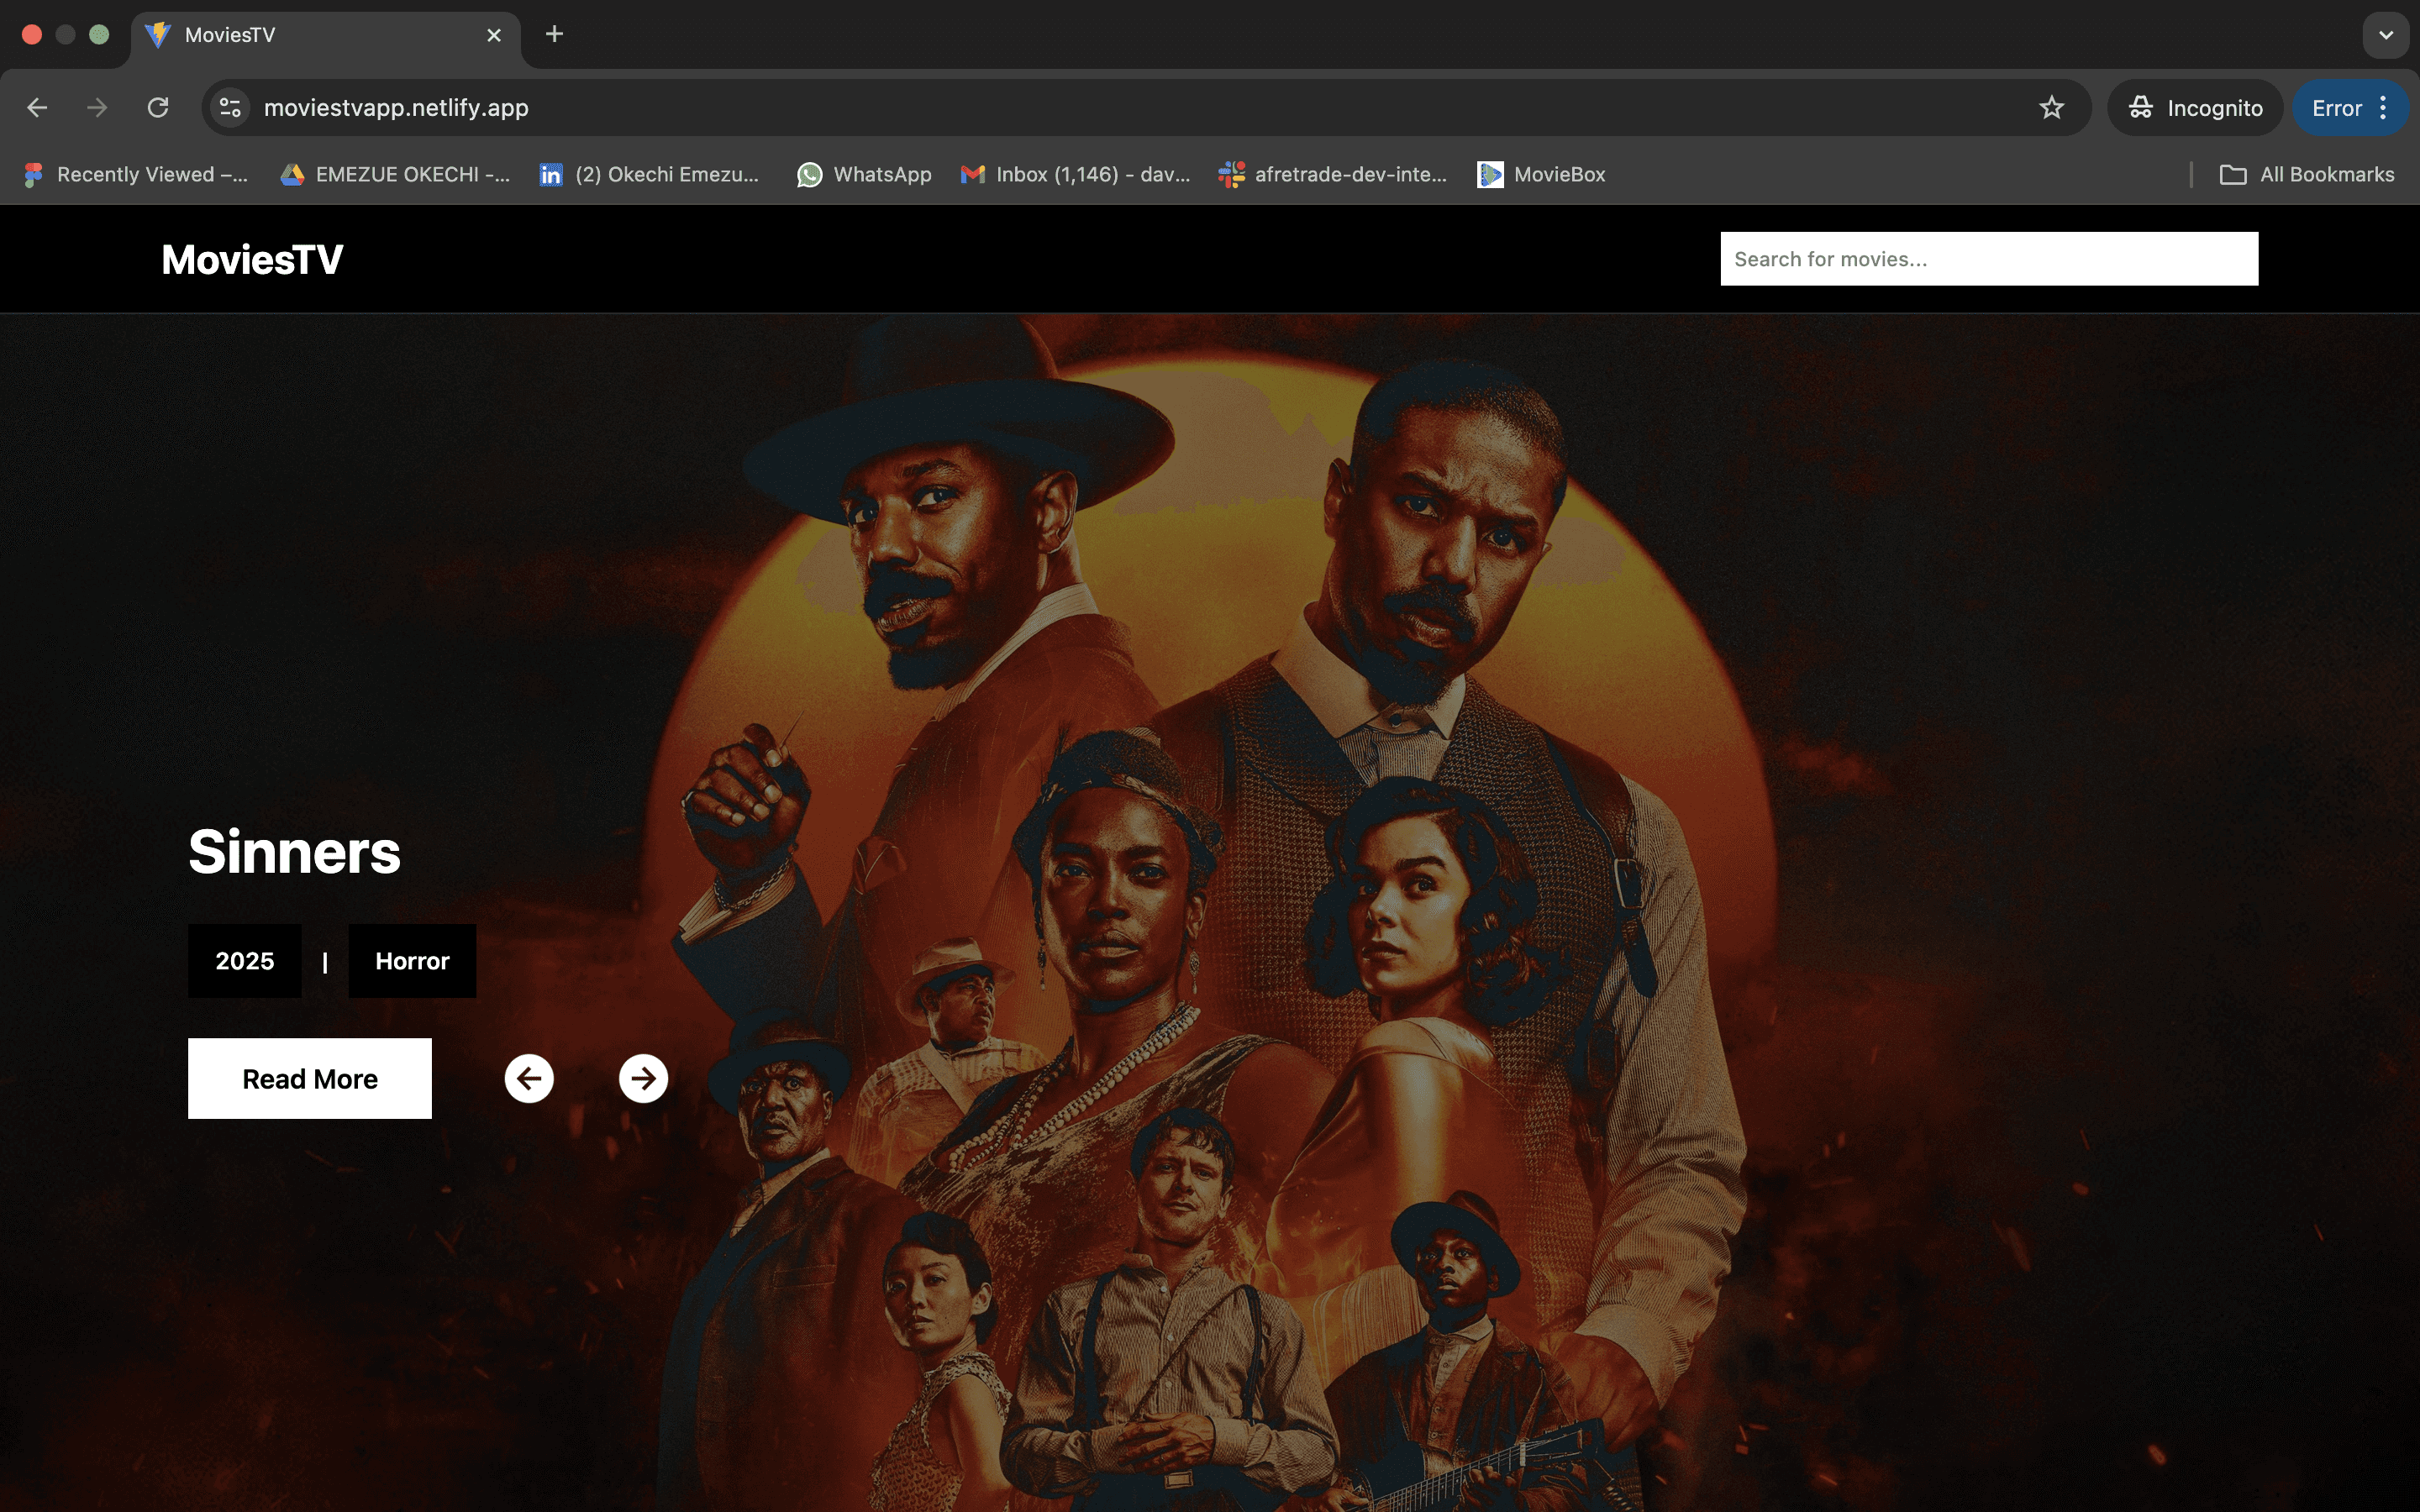The width and height of the screenshot is (2420, 1512).
Task: Reload the page with refresh icon
Action: coord(158,108)
